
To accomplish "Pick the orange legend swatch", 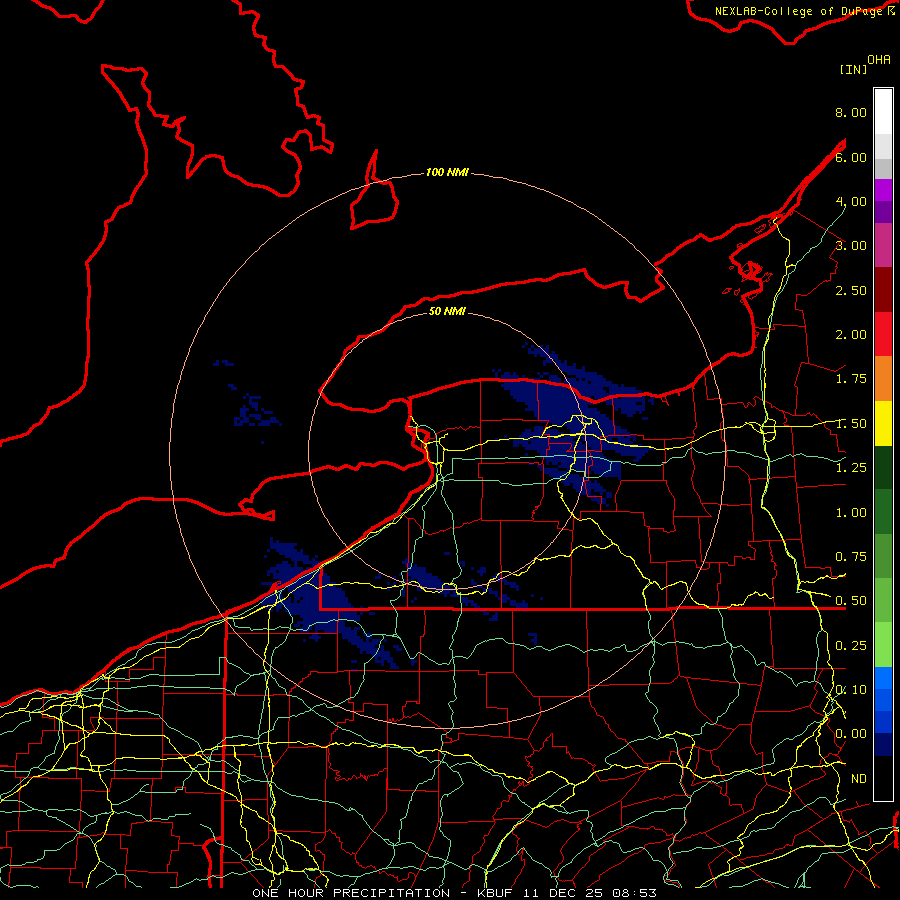I will [x=883, y=379].
